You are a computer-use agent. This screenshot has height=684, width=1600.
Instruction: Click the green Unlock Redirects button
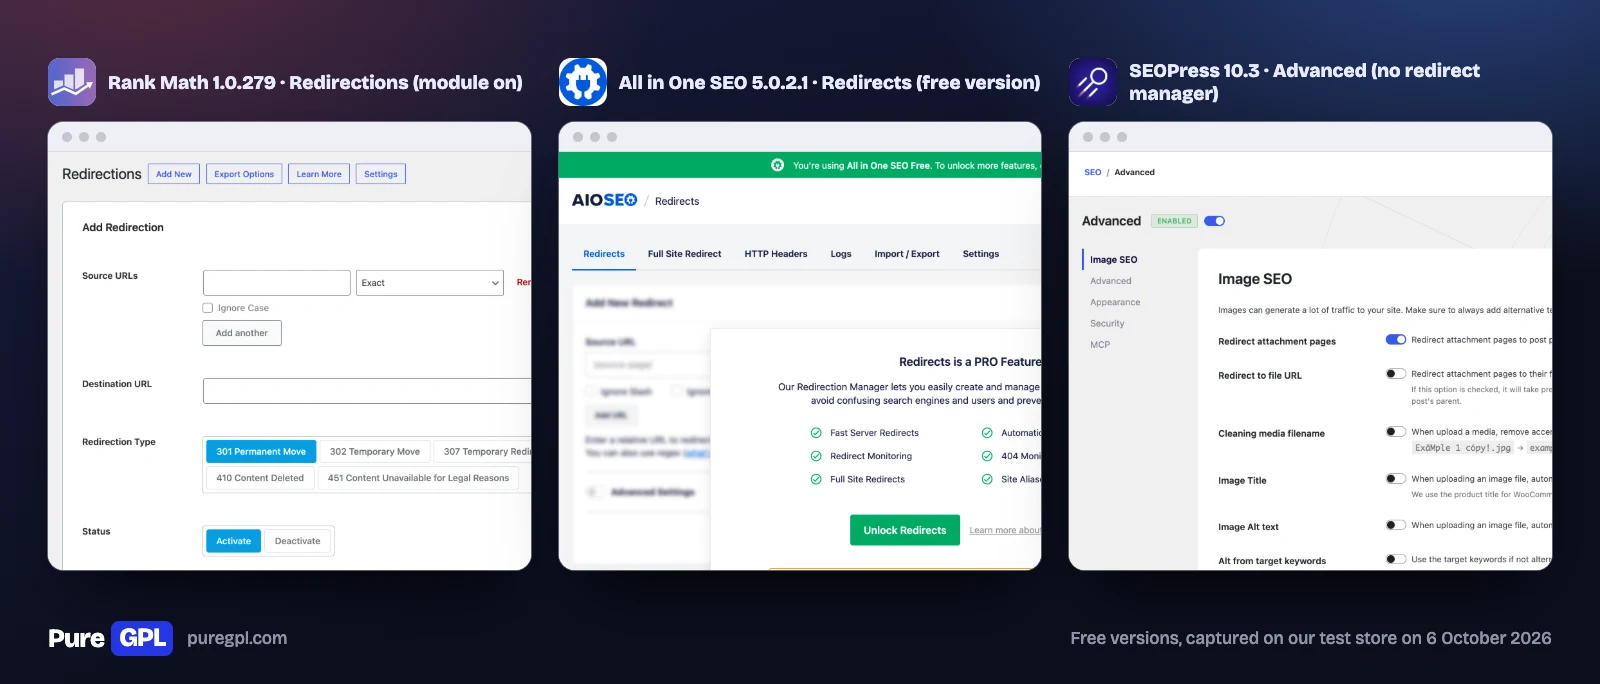pos(905,530)
